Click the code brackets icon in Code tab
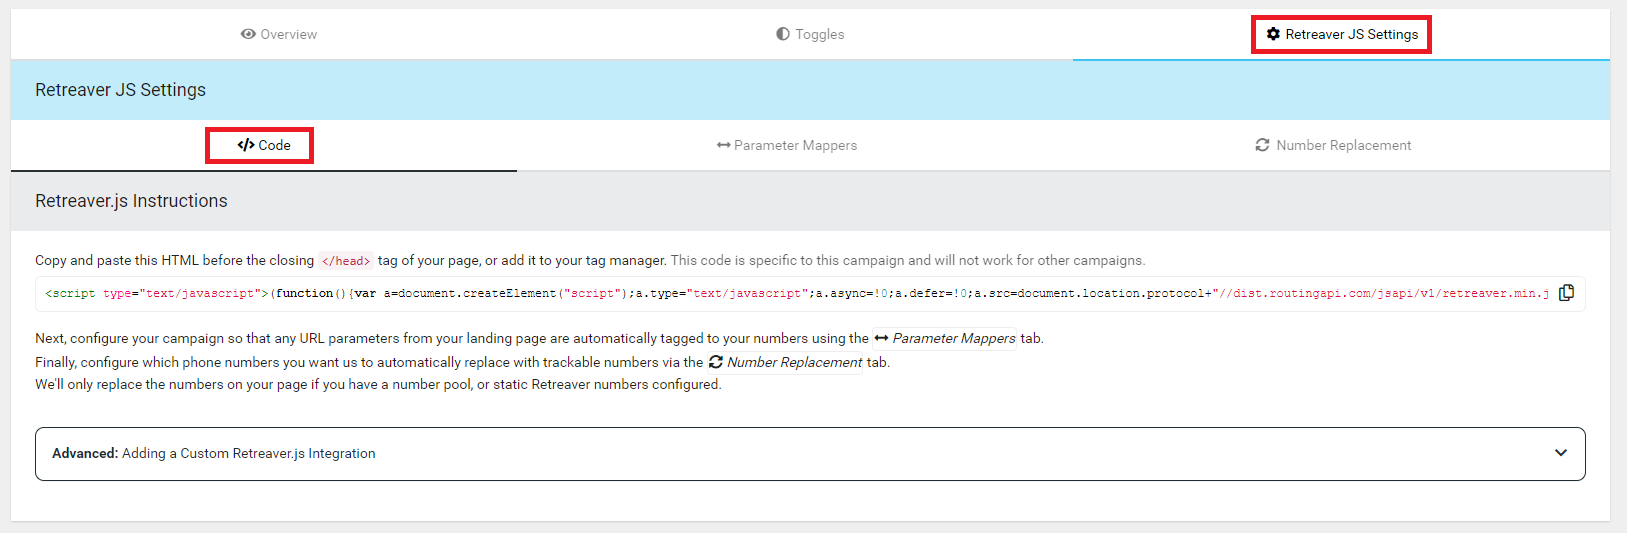The width and height of the screenshot is (1627, 533). 246,145
